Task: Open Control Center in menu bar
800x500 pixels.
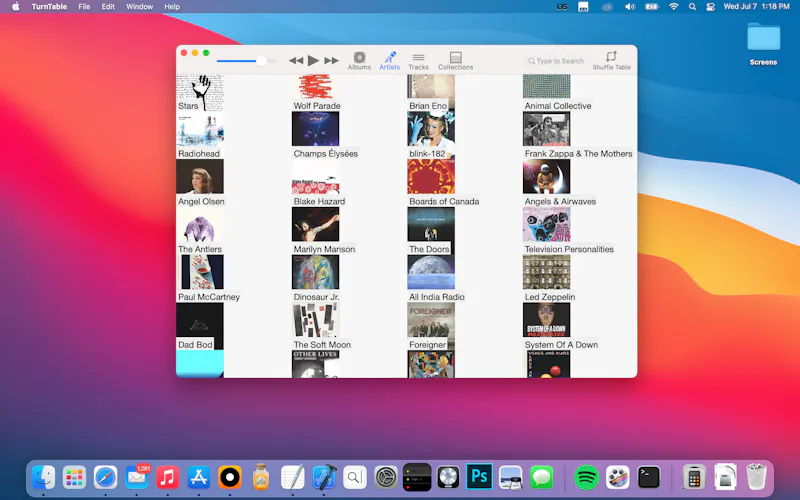Action: (710, 7)
